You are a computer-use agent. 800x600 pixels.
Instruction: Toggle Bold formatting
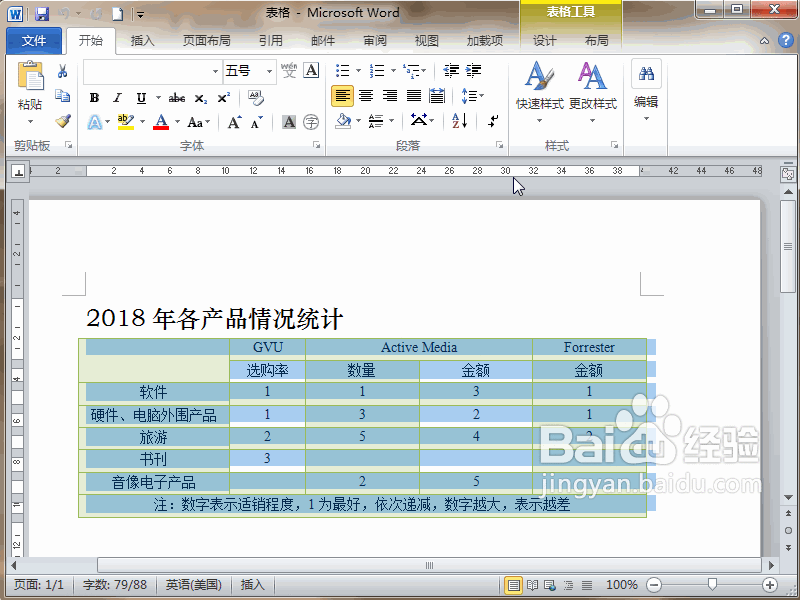pyautogui.click(x=94, y=97)
